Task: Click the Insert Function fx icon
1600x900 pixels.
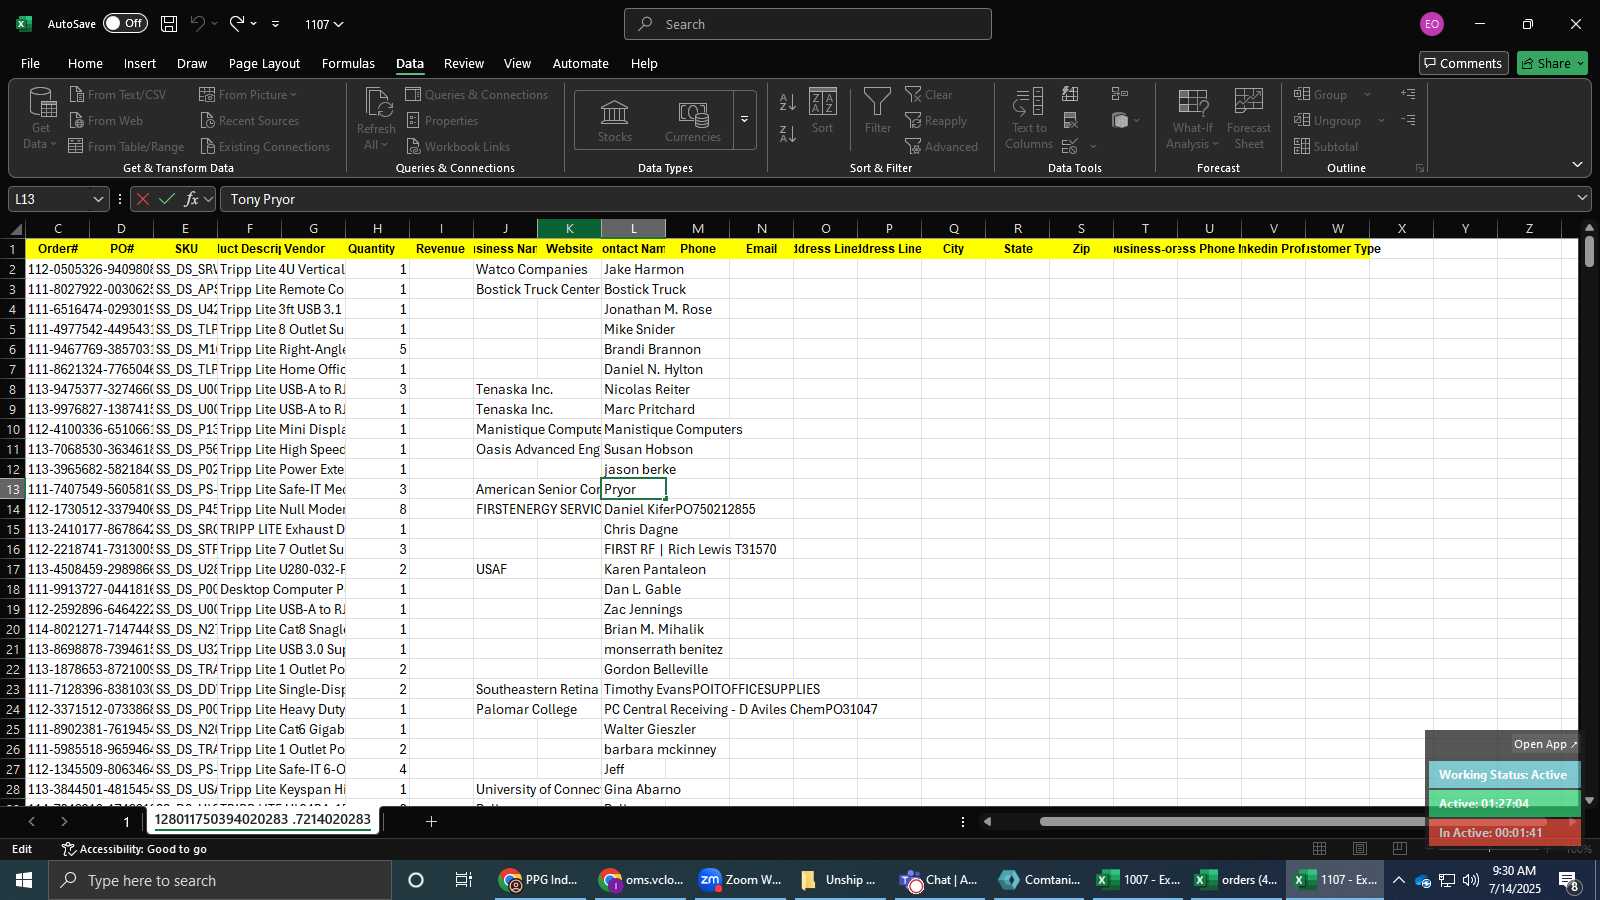Action: coord(192,199)
